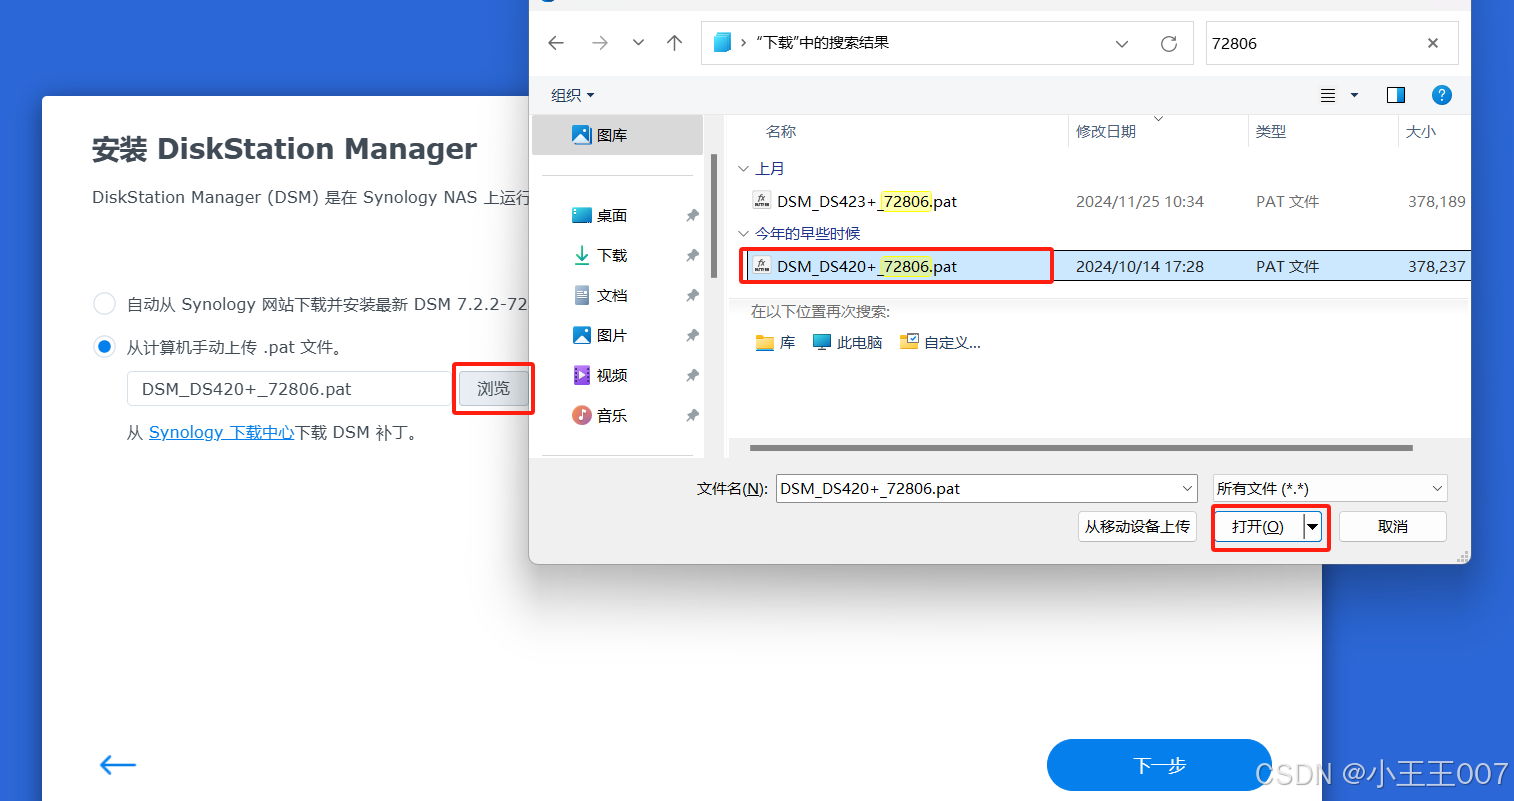Open file dialog help

click(x=1441, y=95)
